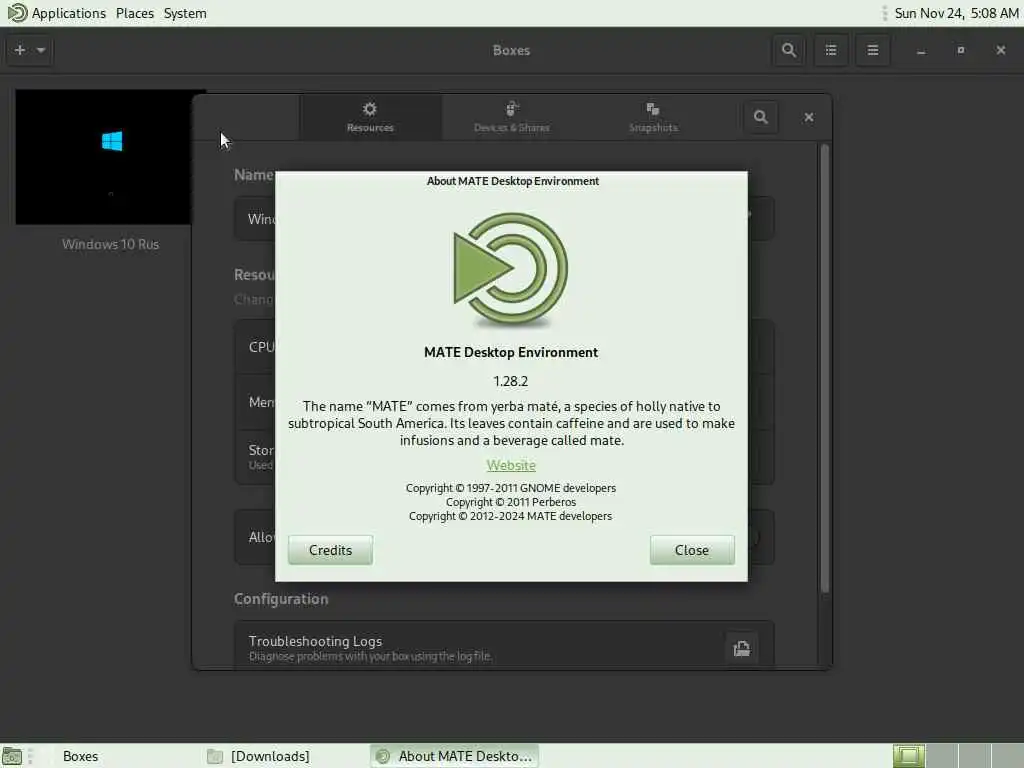Click the MATE logo in About dialog
Viewport: 1024px width, 768px height.
(x=511, y=269)
